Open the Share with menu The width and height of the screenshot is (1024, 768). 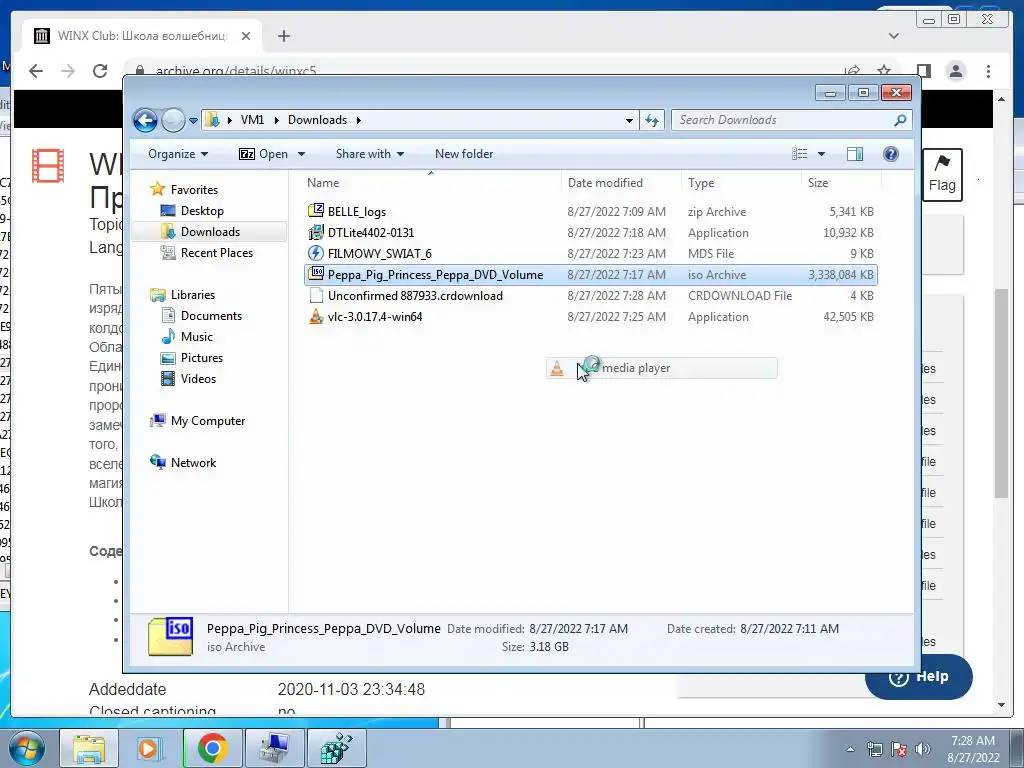click(x=370, y=154)
